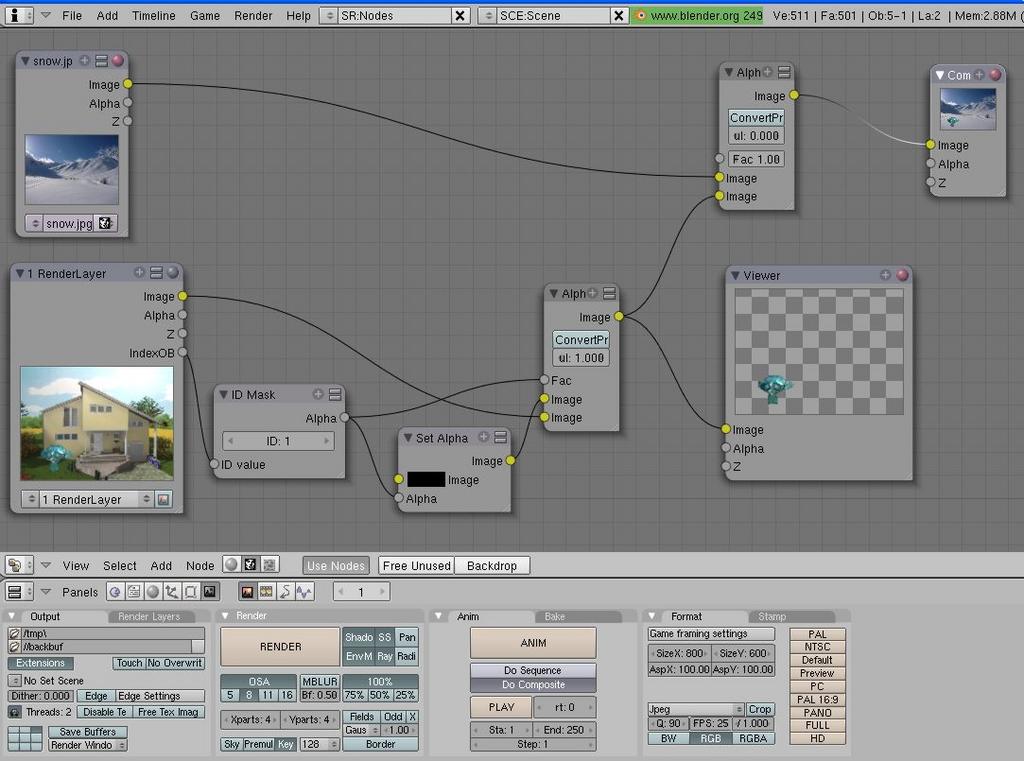This screenshot has width=1024, height=761.
Task: Select Texture Nodes icon in node editor header
Action: 269,564
